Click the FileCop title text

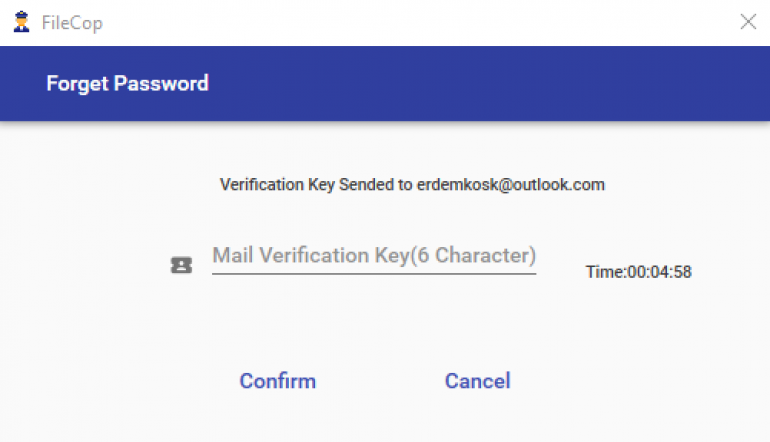72,23
